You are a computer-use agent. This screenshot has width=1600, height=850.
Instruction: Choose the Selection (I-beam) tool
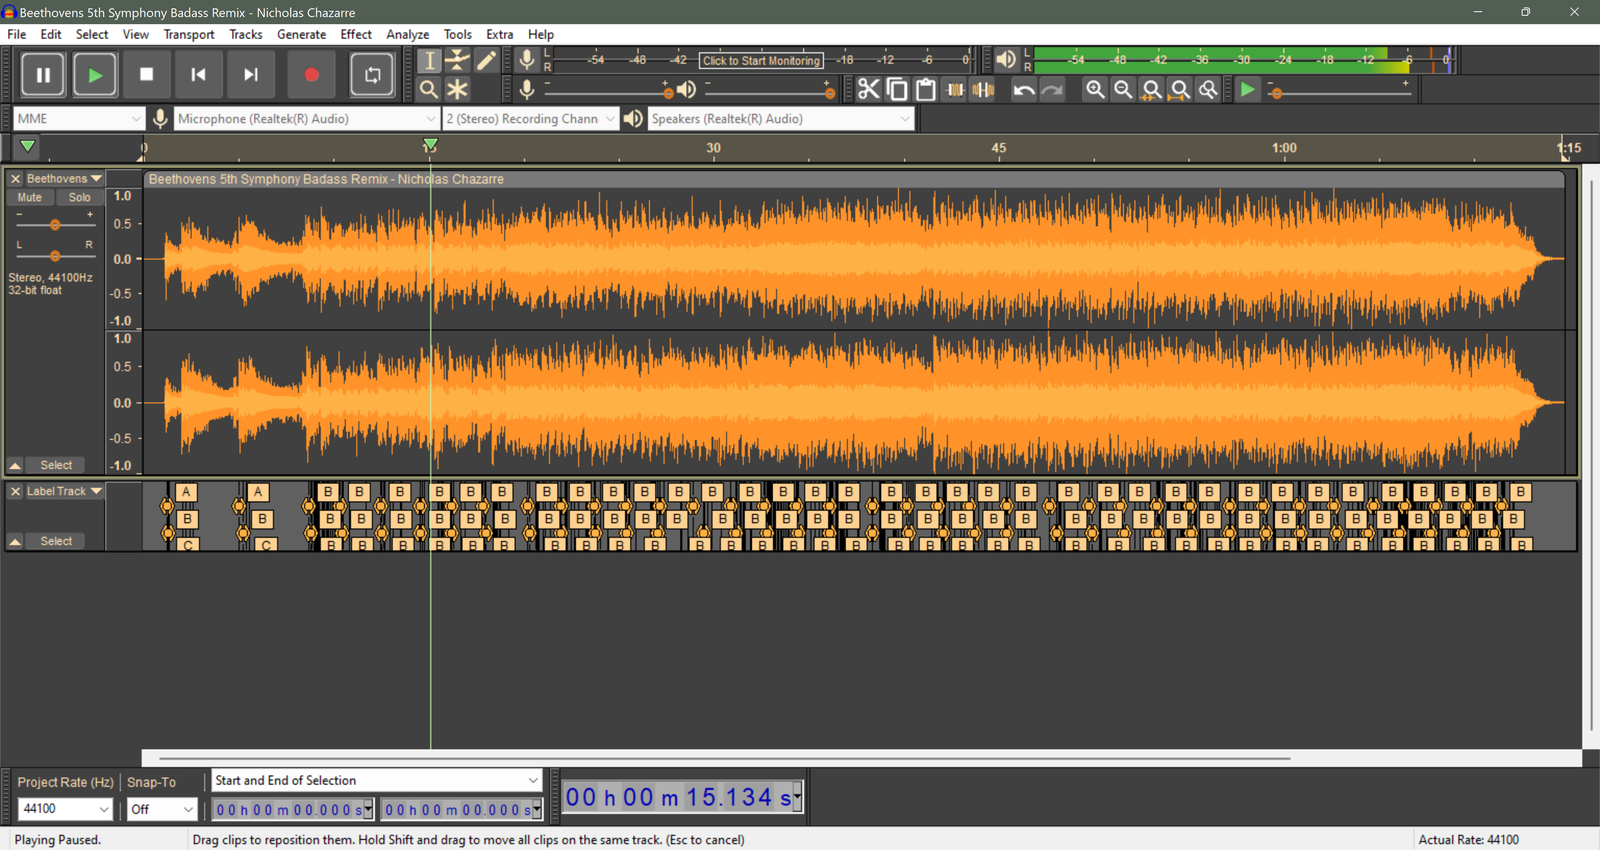click(429, 61)
